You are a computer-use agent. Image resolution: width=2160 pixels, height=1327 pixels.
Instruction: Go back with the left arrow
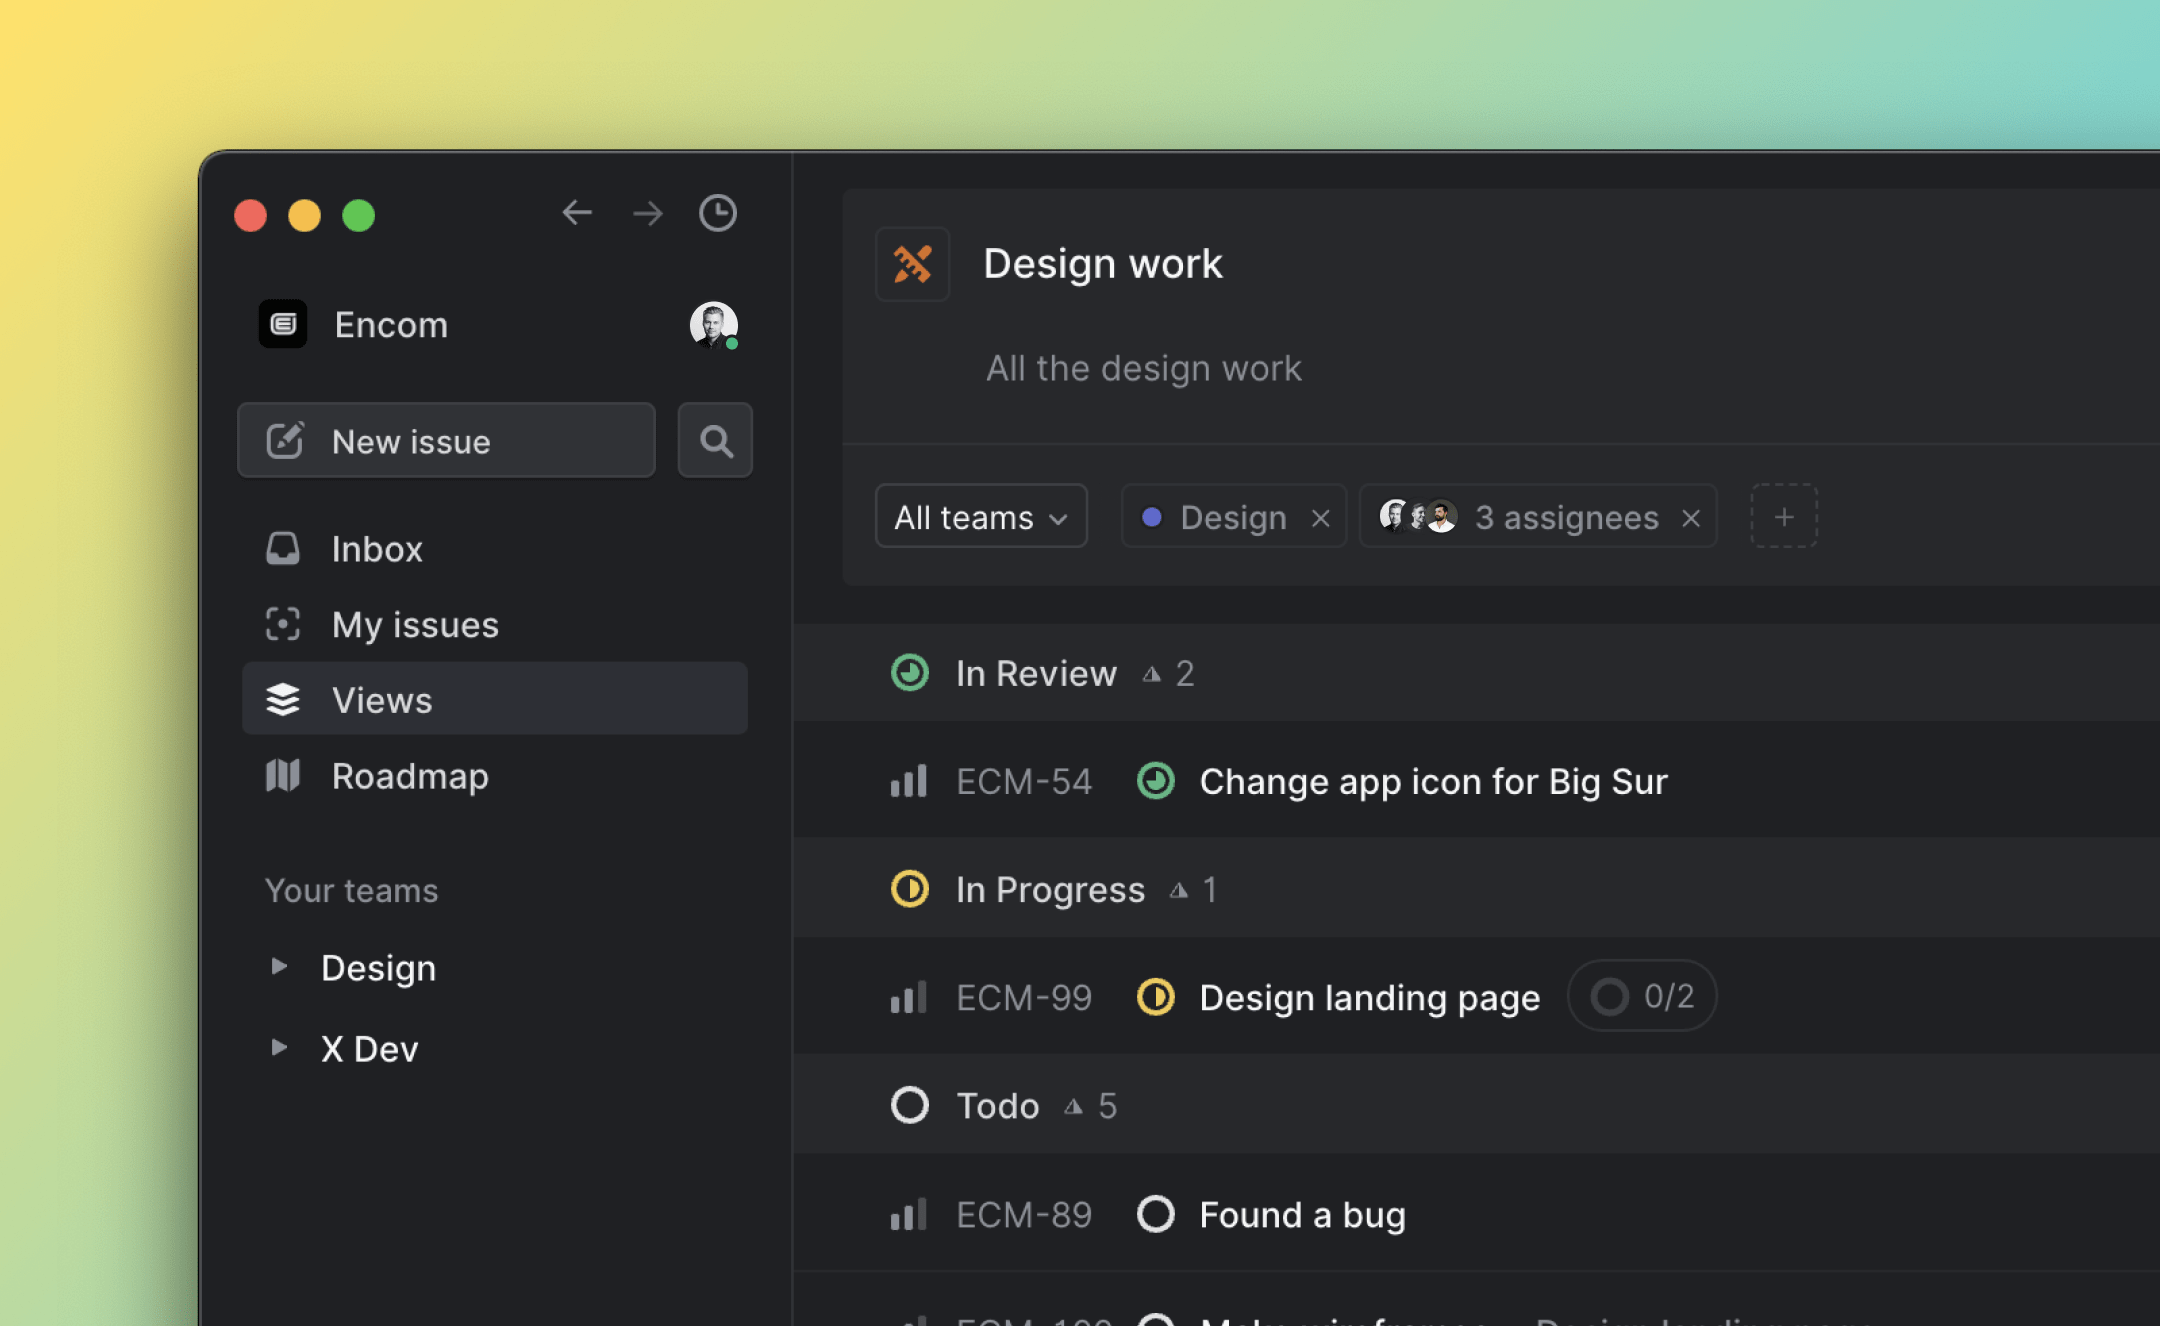tap(577, 213)
